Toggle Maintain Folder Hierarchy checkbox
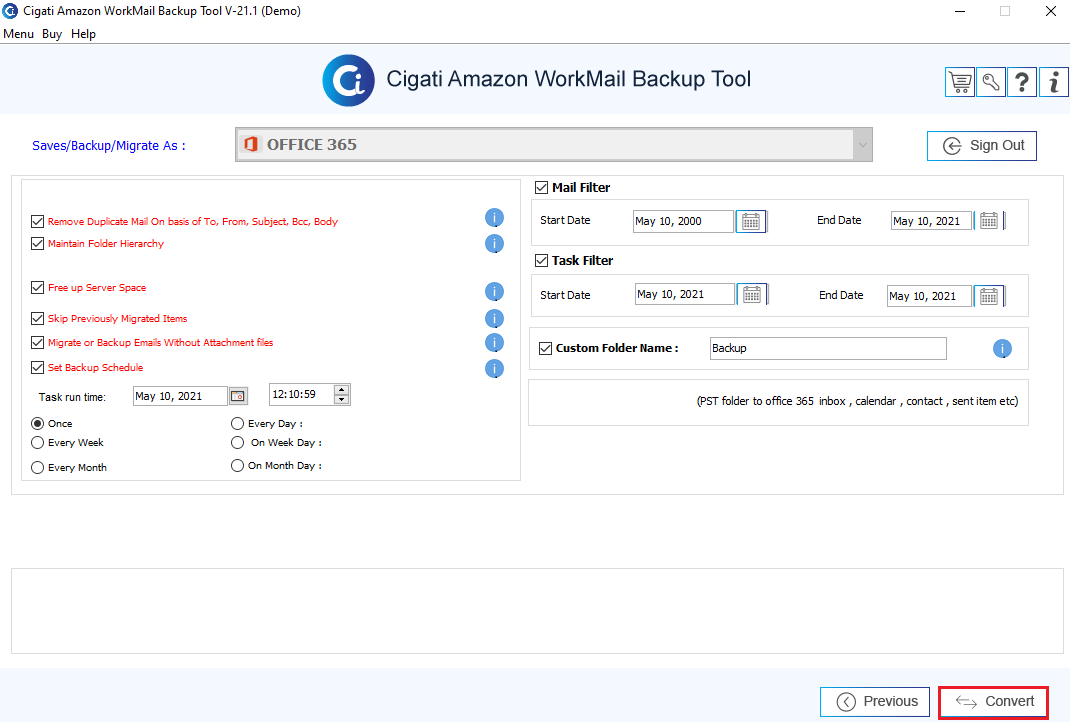This screenshot has height=722, width=1070. point(38,244)
